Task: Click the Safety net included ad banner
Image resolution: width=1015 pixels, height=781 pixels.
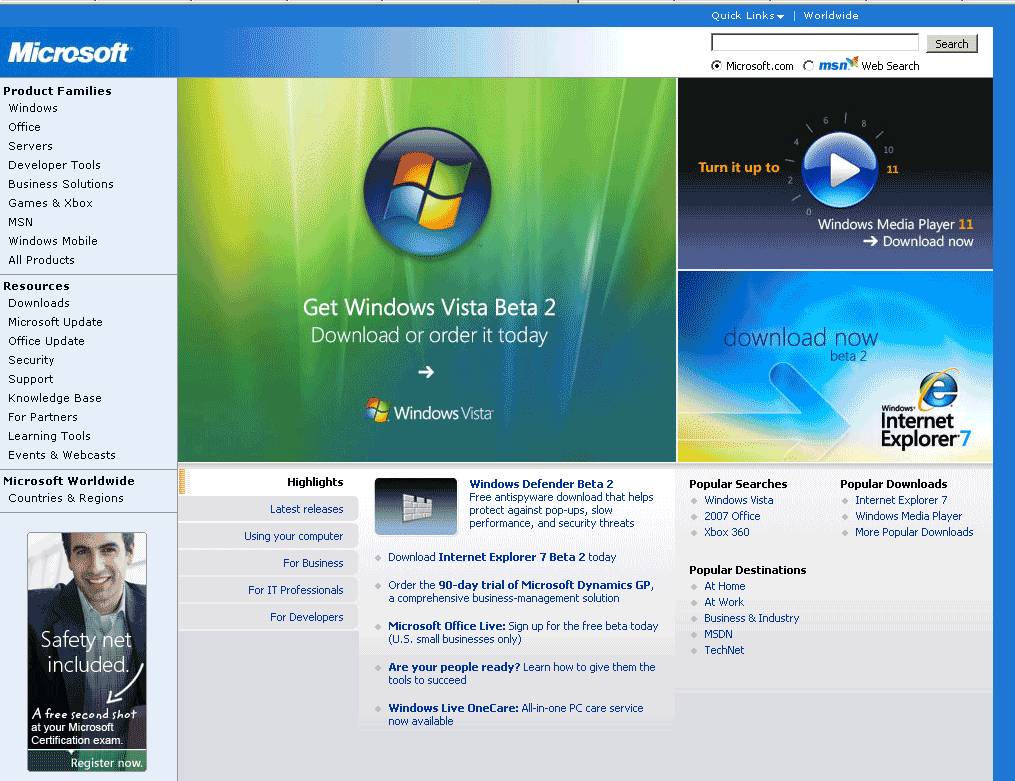Action: pyautogui.click(x=87, y=652)
